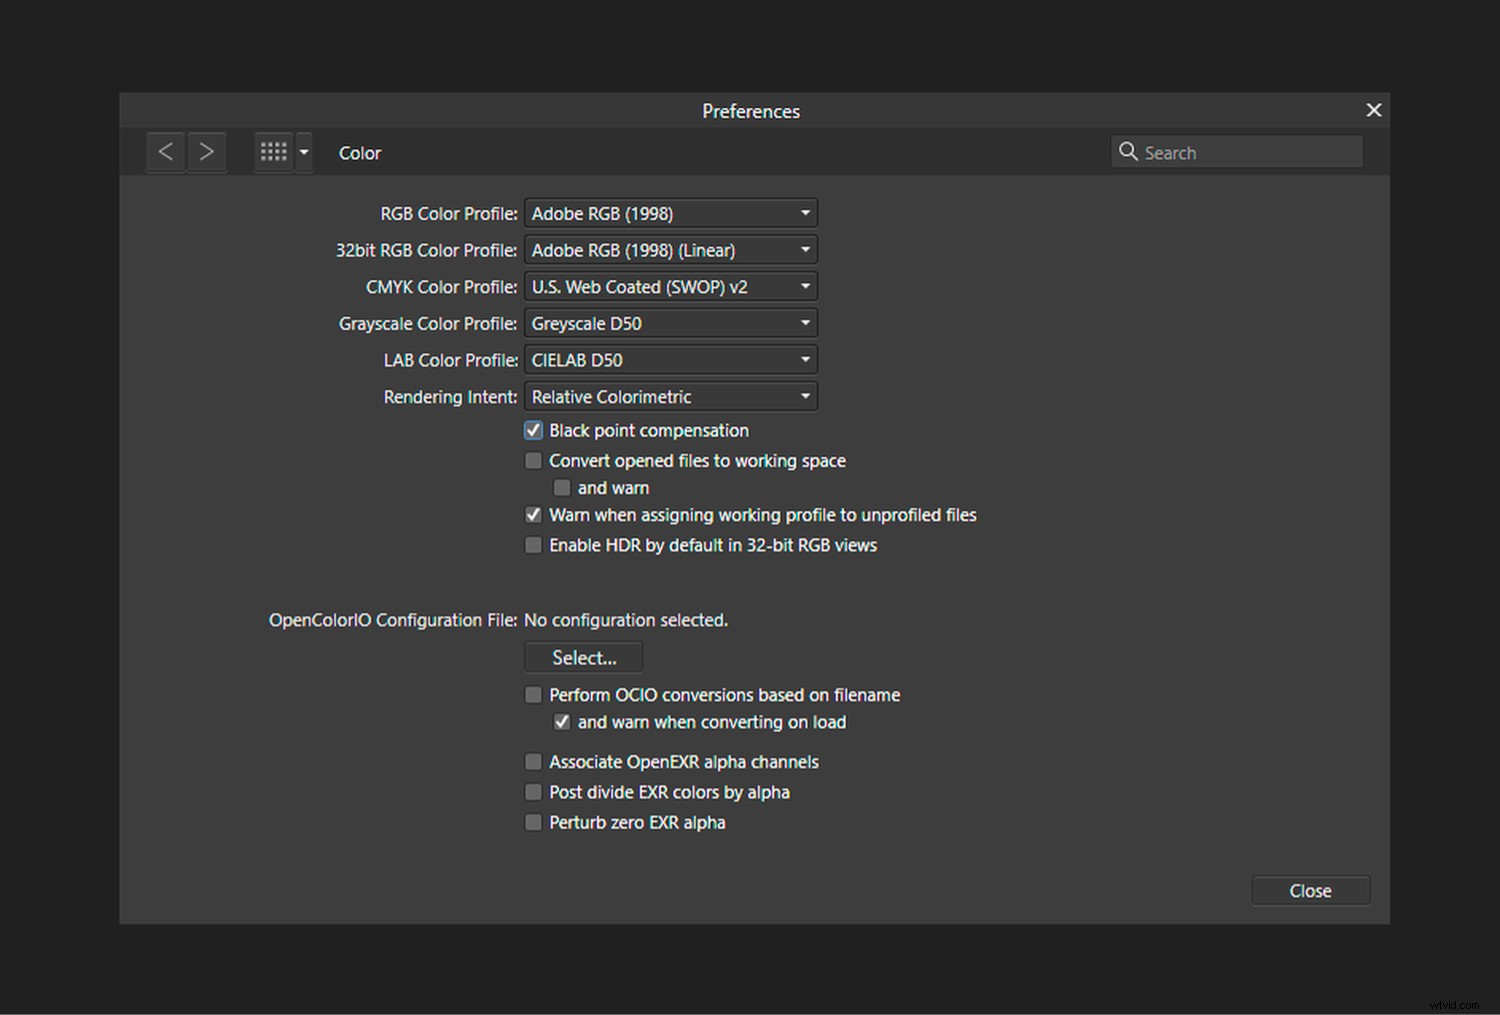Viewport: 1500px width, 1015px height.
Task: Click the Select button for OpenColorIO configuration
Action: tap(583, 657)
